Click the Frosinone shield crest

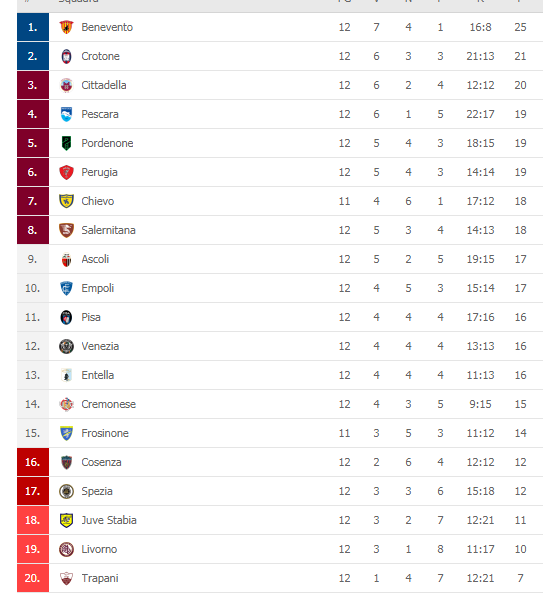(66, 433)
